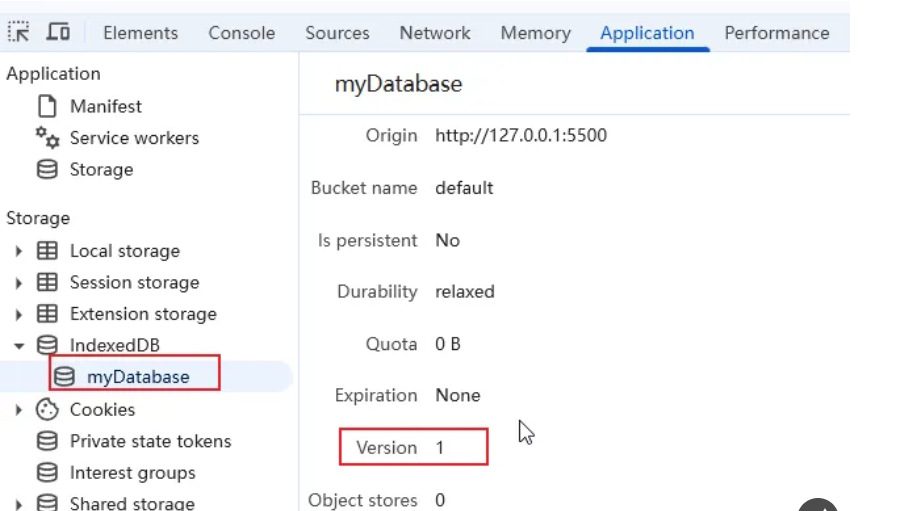Open the Performance tab

[776, 33]
